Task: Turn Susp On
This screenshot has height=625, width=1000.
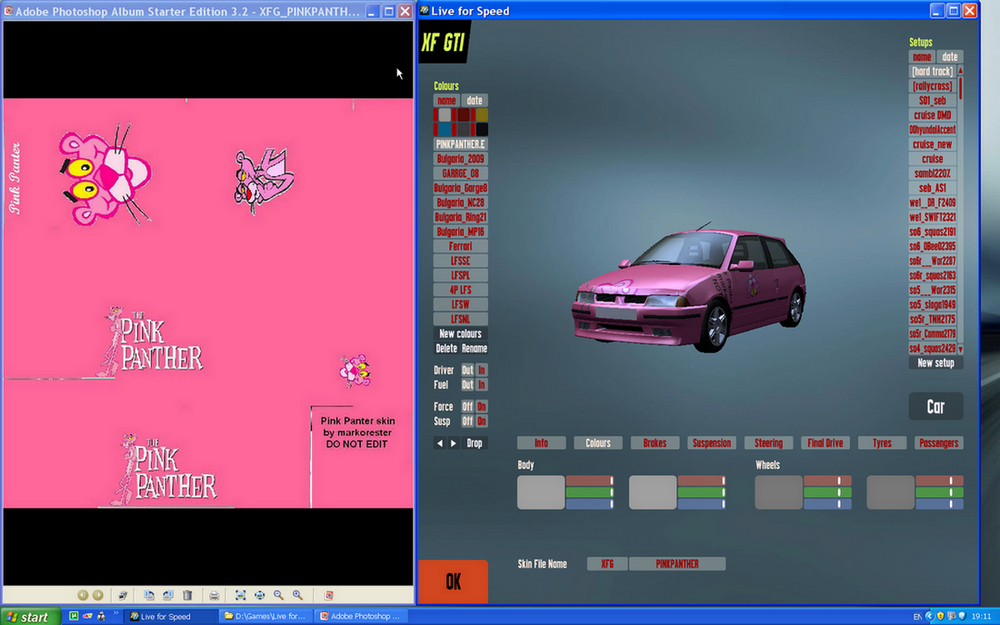Action: [x=482, y=421]
